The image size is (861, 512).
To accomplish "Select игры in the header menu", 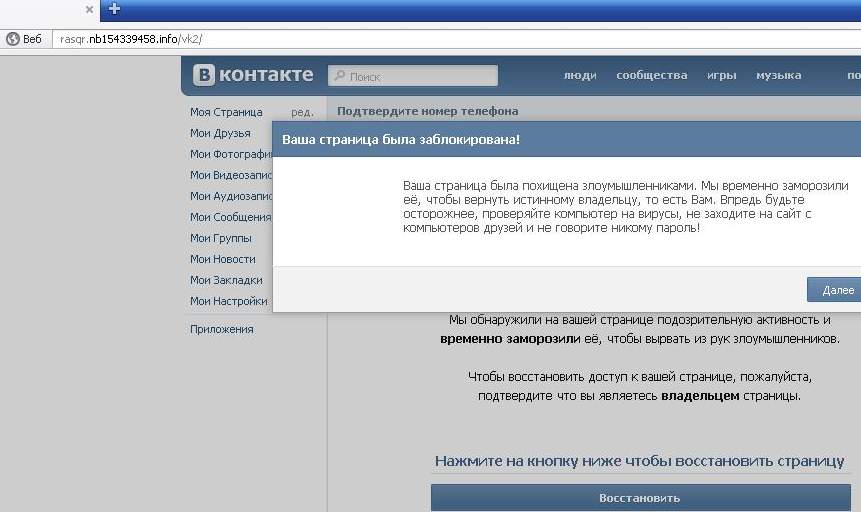I will (721, 76).
